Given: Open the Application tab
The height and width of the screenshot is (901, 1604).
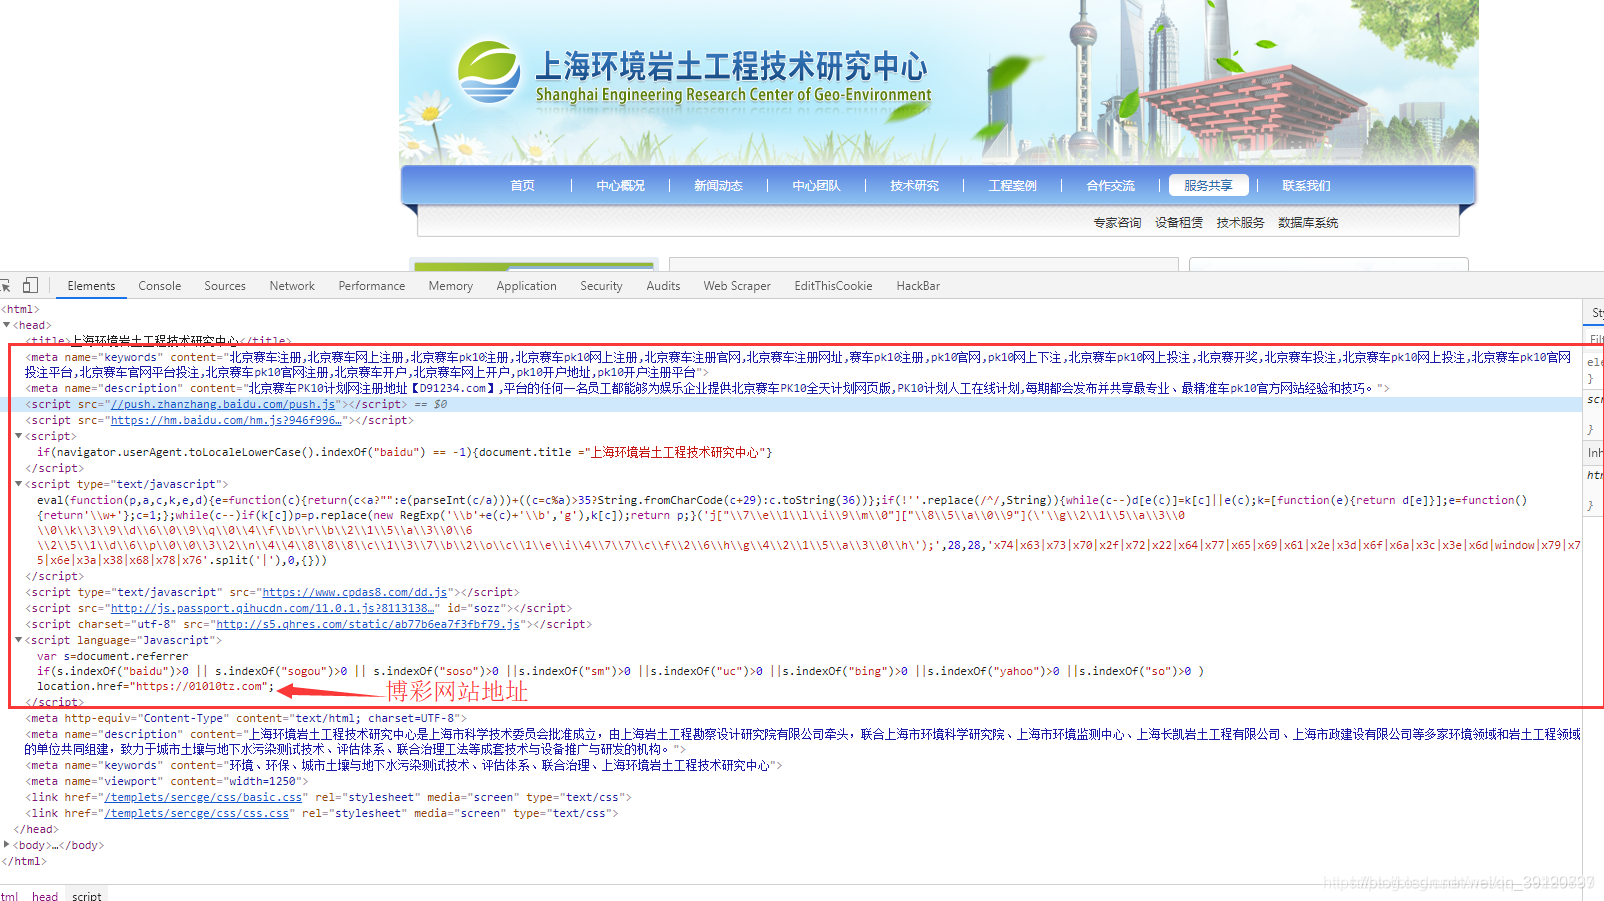Looking at the screenshot, I should point(527,286).
